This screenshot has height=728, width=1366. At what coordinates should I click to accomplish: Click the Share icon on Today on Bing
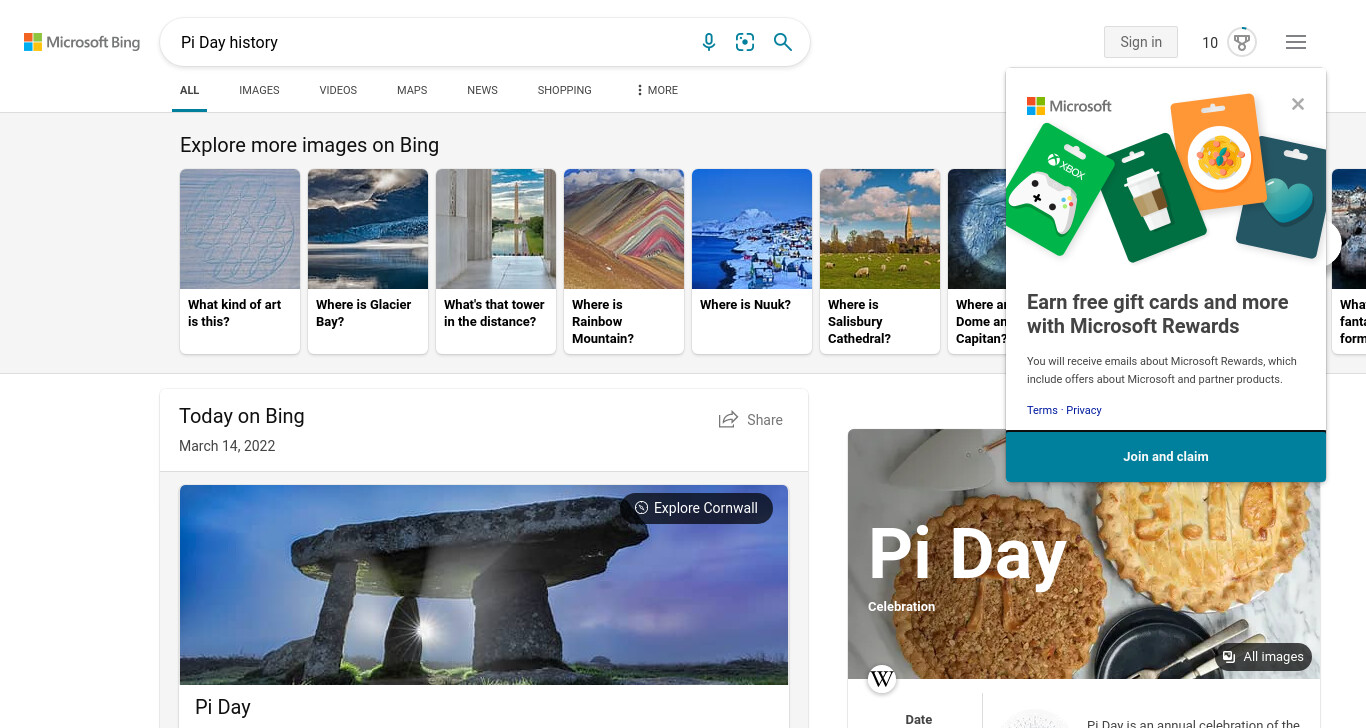728,420
